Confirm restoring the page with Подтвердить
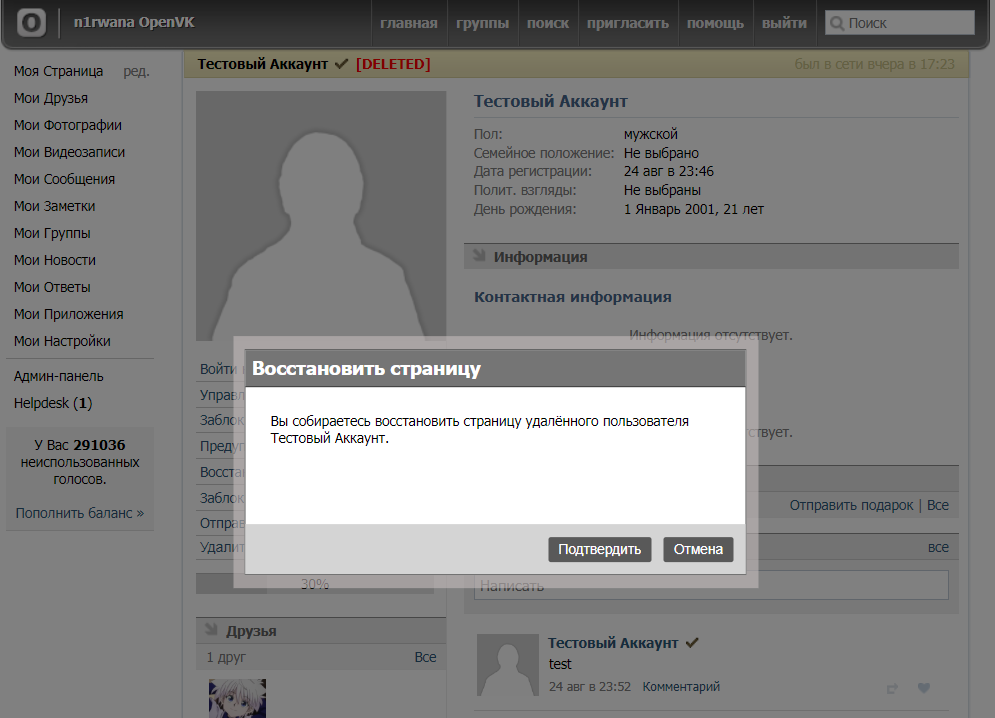Image resolution: width=995 pixels, height=718 pixels. click(x=600, y=549)
